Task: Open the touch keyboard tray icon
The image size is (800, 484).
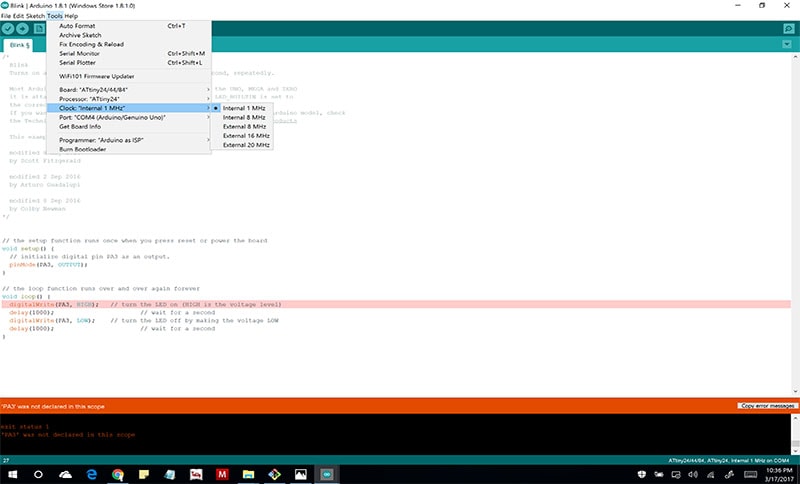Action: click(751, 474)
